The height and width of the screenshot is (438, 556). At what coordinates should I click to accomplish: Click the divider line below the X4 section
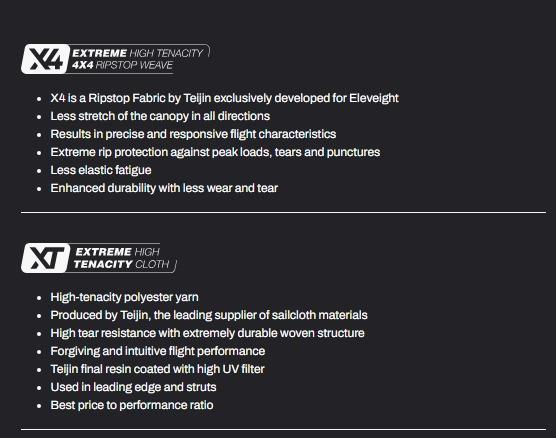(x=283, y=212)
